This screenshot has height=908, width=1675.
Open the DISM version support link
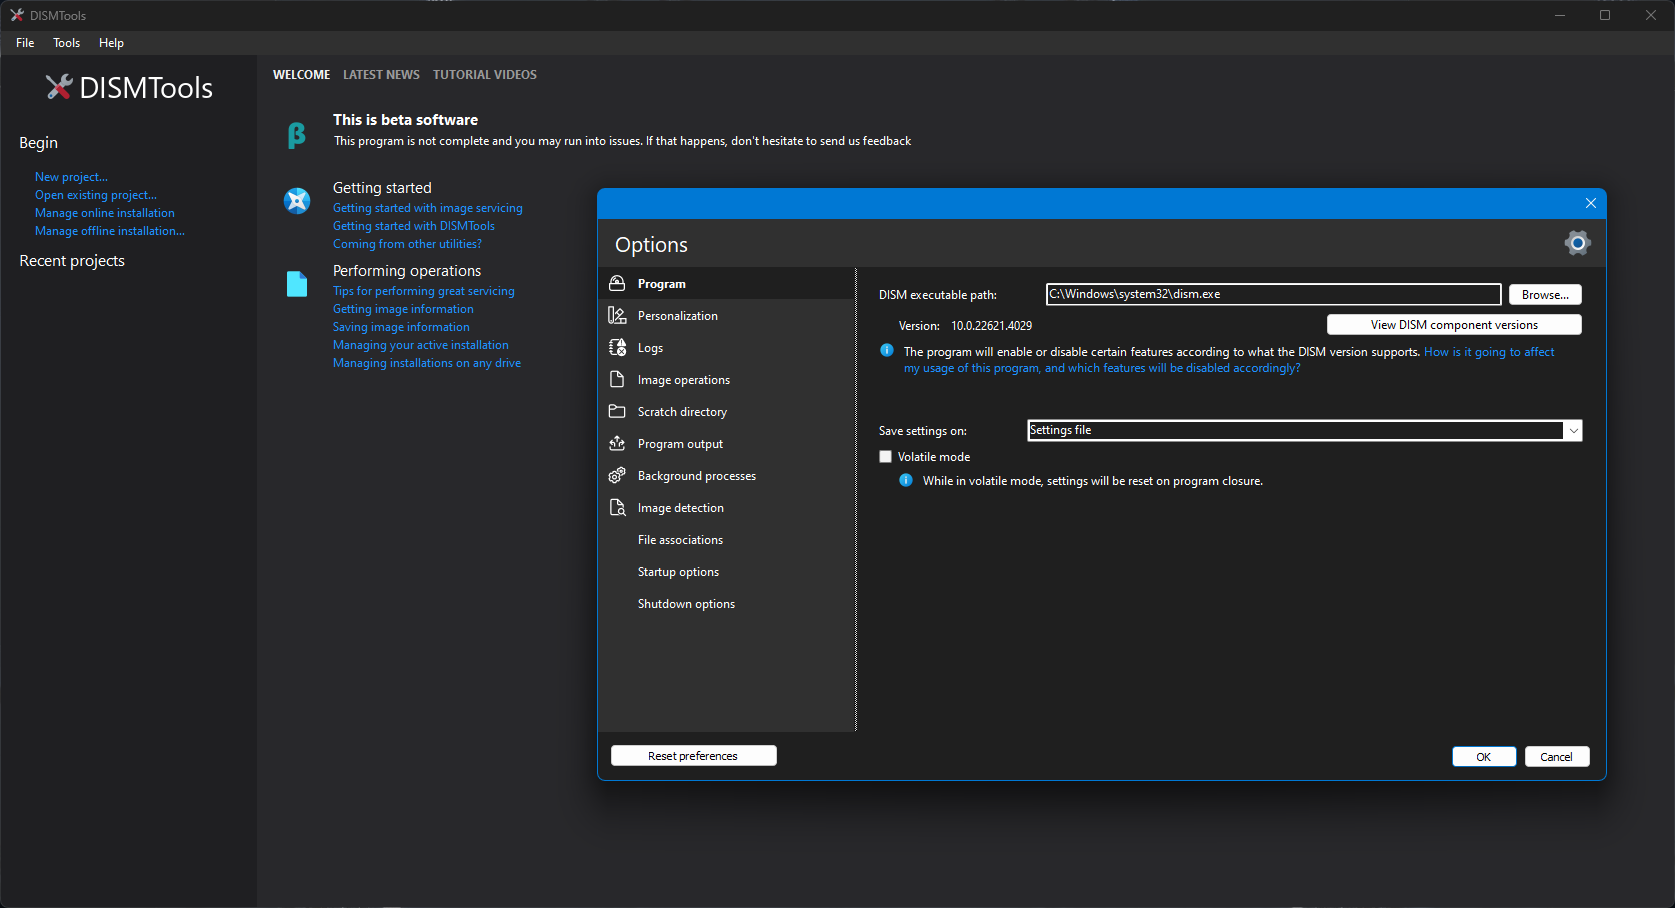[x=1229, y=360]
